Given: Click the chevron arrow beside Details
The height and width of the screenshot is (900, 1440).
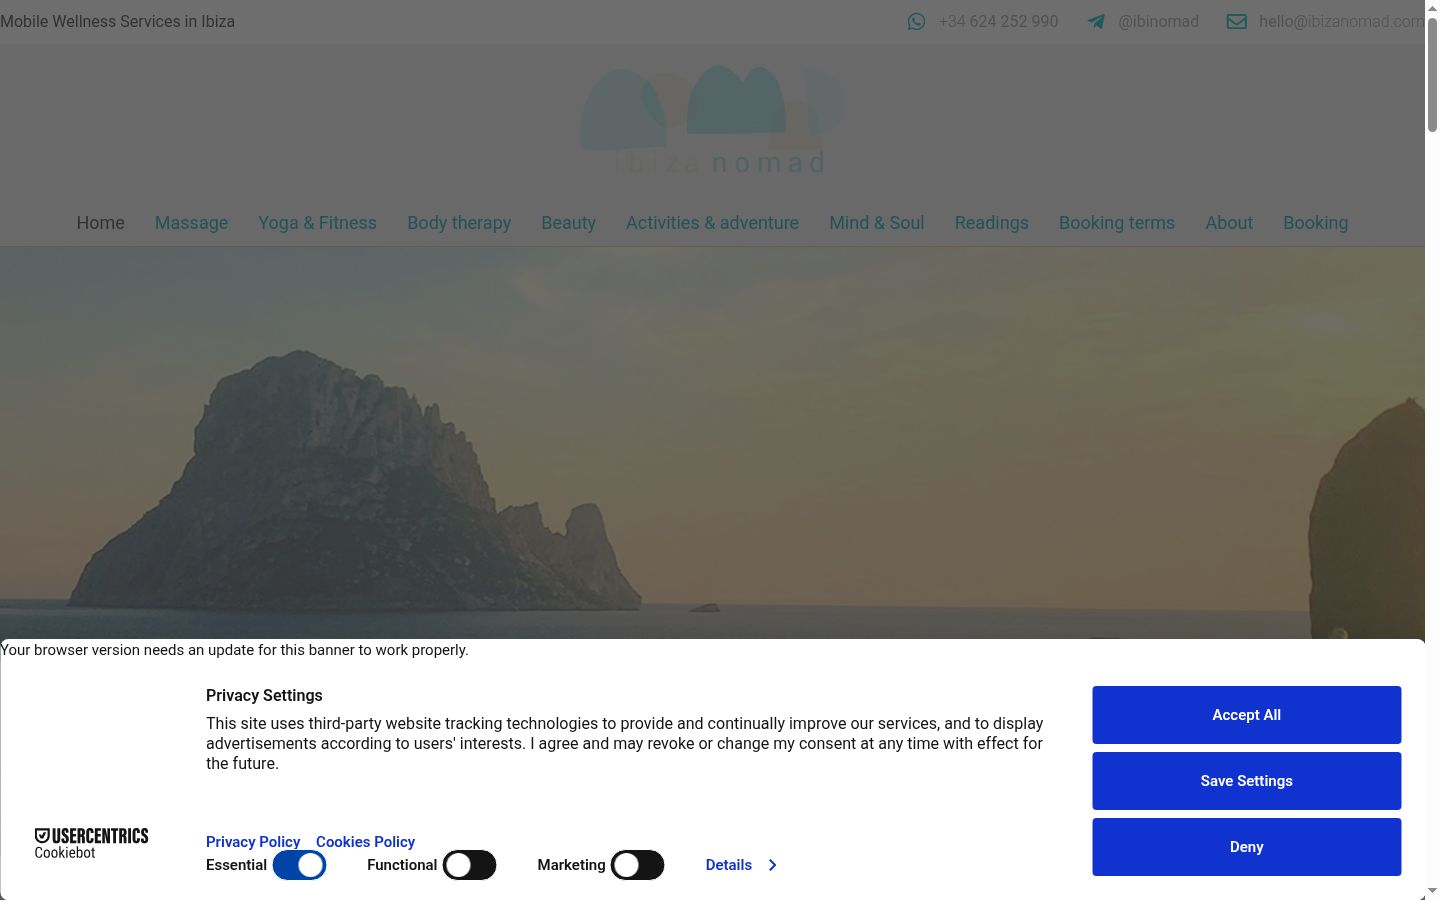Looking at the screenshot, I should pyautogui.click(x=772, y=865).
